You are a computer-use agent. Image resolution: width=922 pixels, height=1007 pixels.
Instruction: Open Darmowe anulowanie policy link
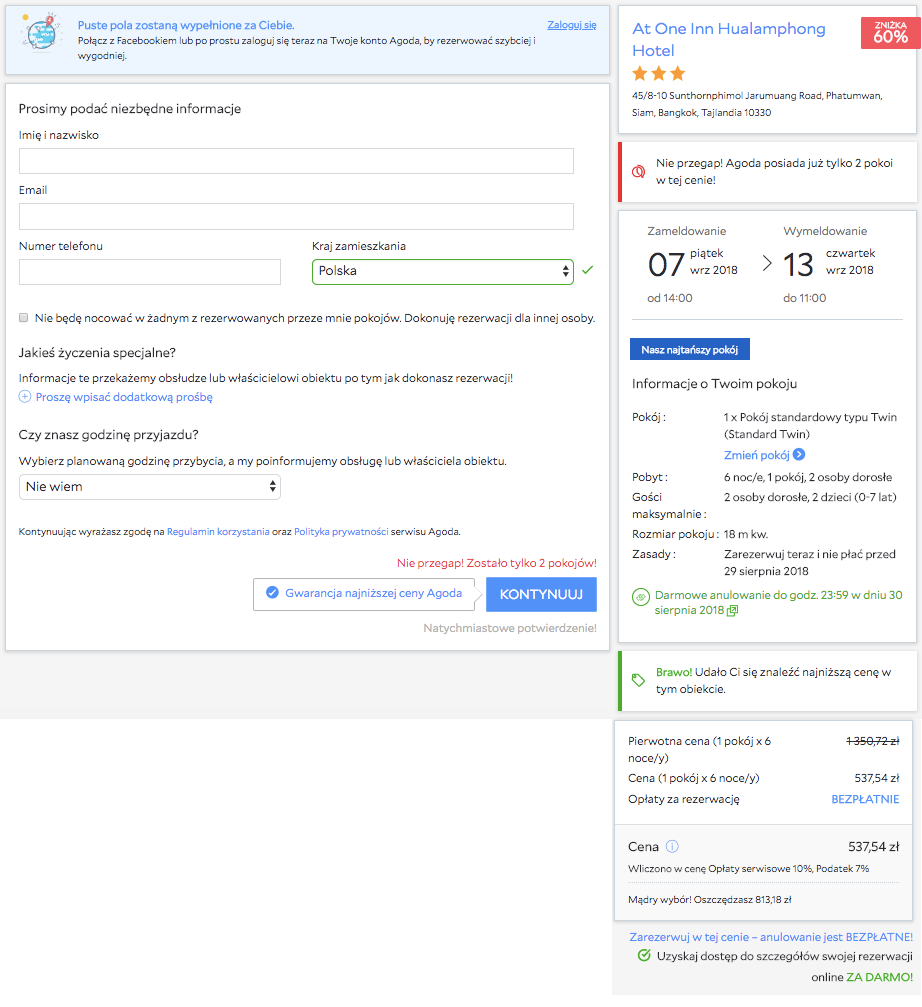778,602
